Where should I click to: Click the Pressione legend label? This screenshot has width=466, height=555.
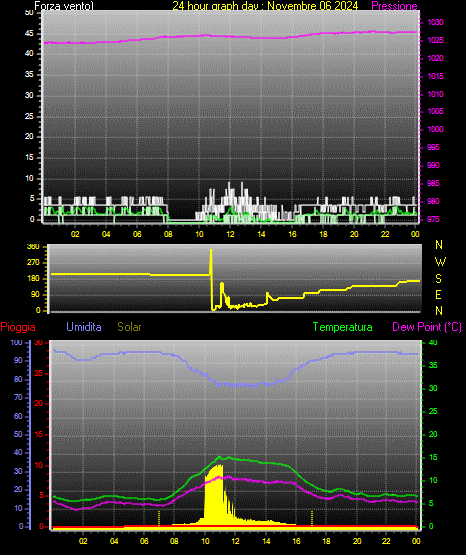tap(394, 5)
